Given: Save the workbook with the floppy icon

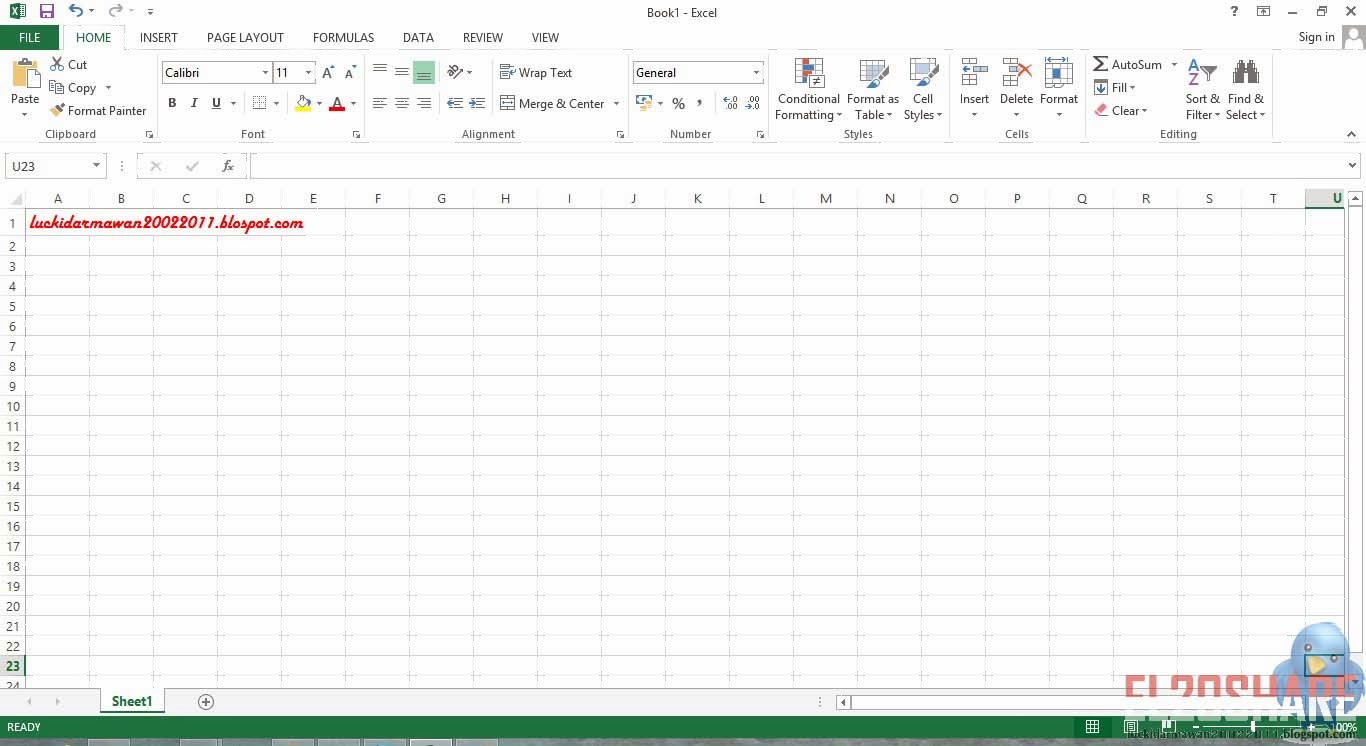Looking at the screenshot, I should (47, 11).
